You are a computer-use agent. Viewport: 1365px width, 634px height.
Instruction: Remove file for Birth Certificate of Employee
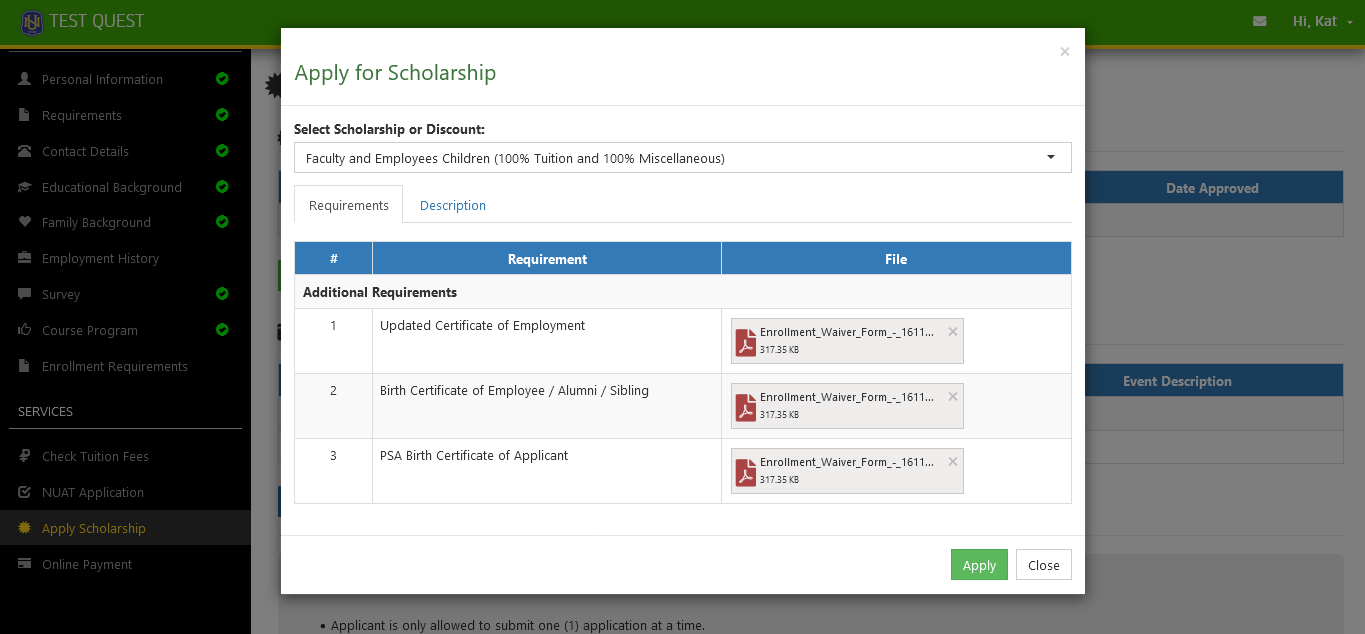point(953,396)
